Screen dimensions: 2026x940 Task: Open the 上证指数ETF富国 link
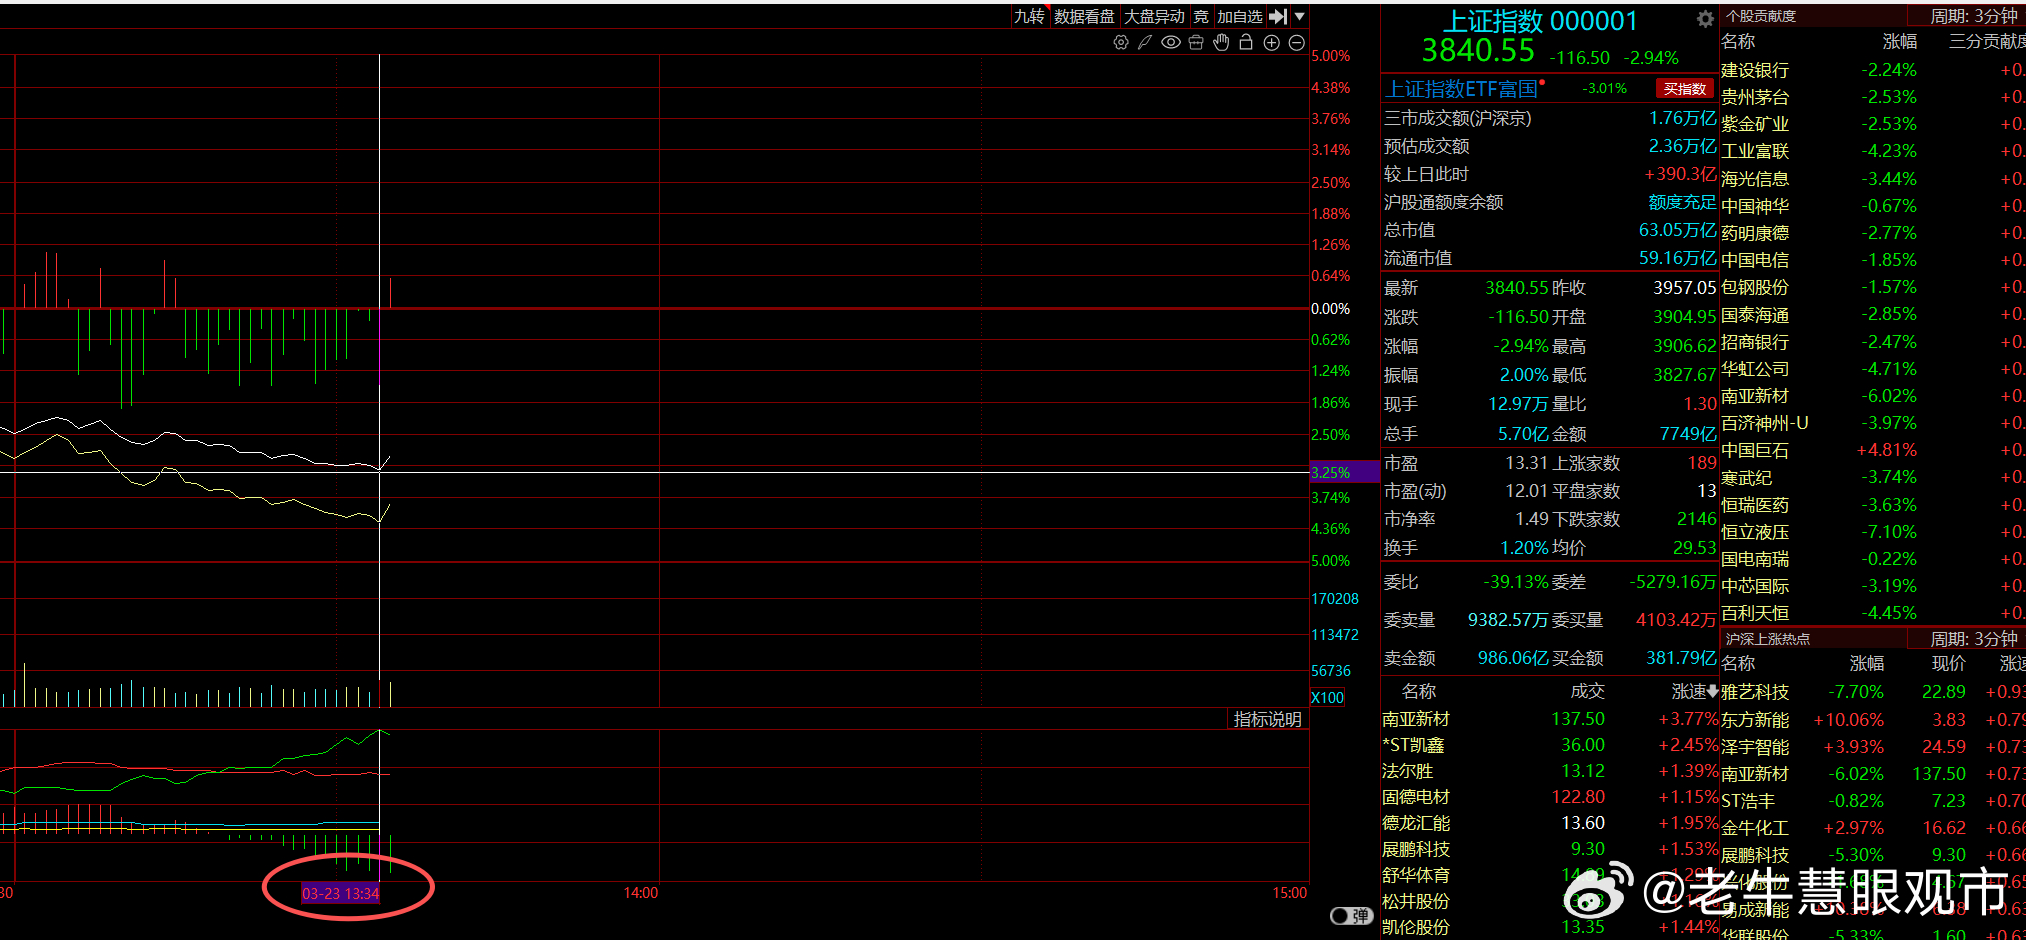pyautogui.click(x=1461, y=89)
